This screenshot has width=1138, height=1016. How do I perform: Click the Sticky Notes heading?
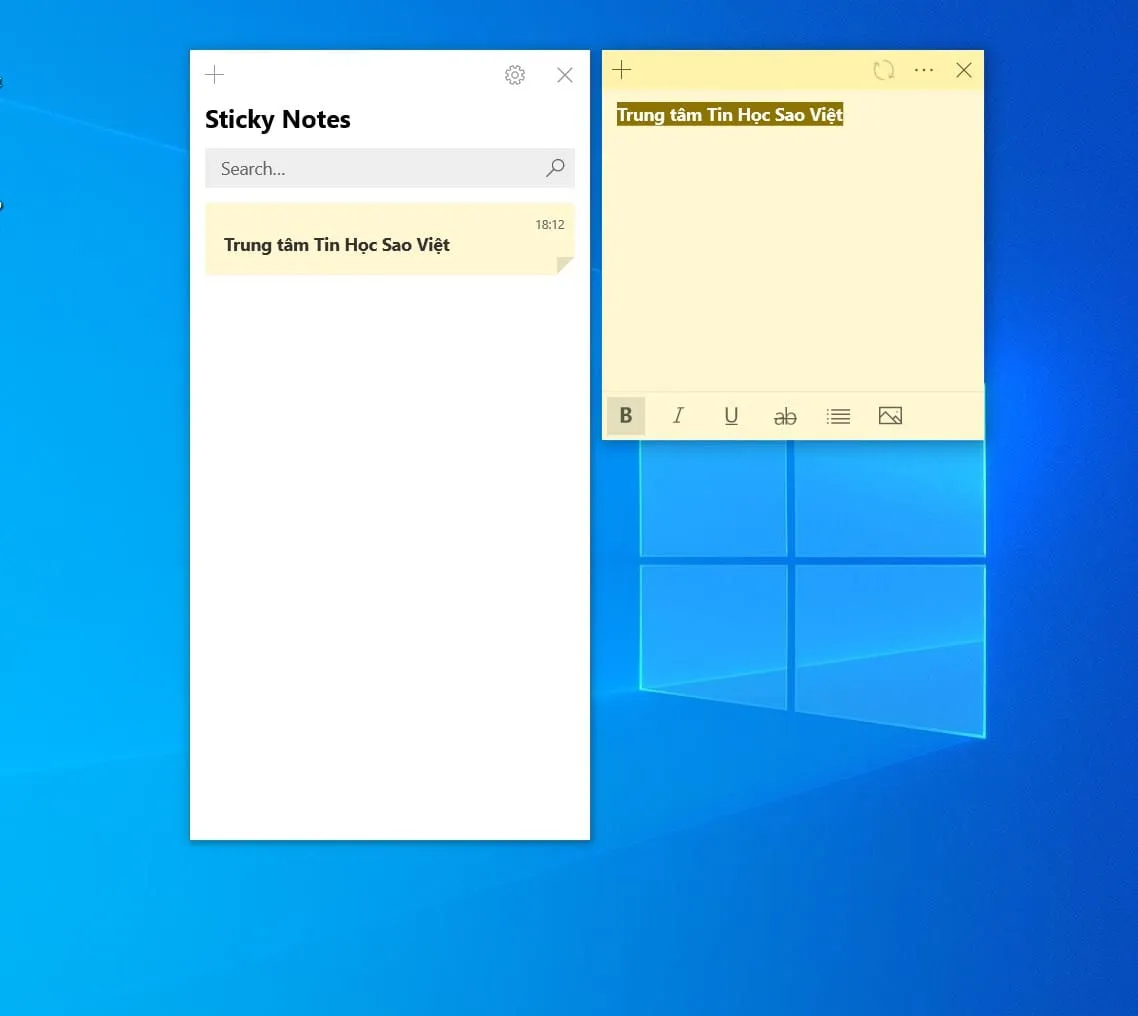point(278,120)
